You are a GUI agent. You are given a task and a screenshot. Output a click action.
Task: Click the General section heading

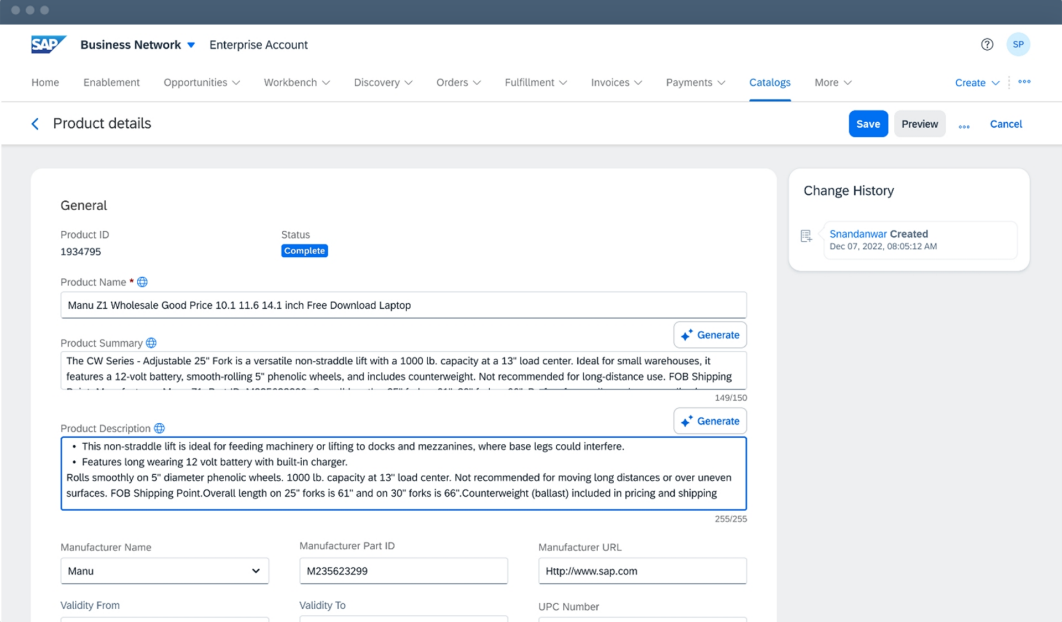tap(84, 205)
